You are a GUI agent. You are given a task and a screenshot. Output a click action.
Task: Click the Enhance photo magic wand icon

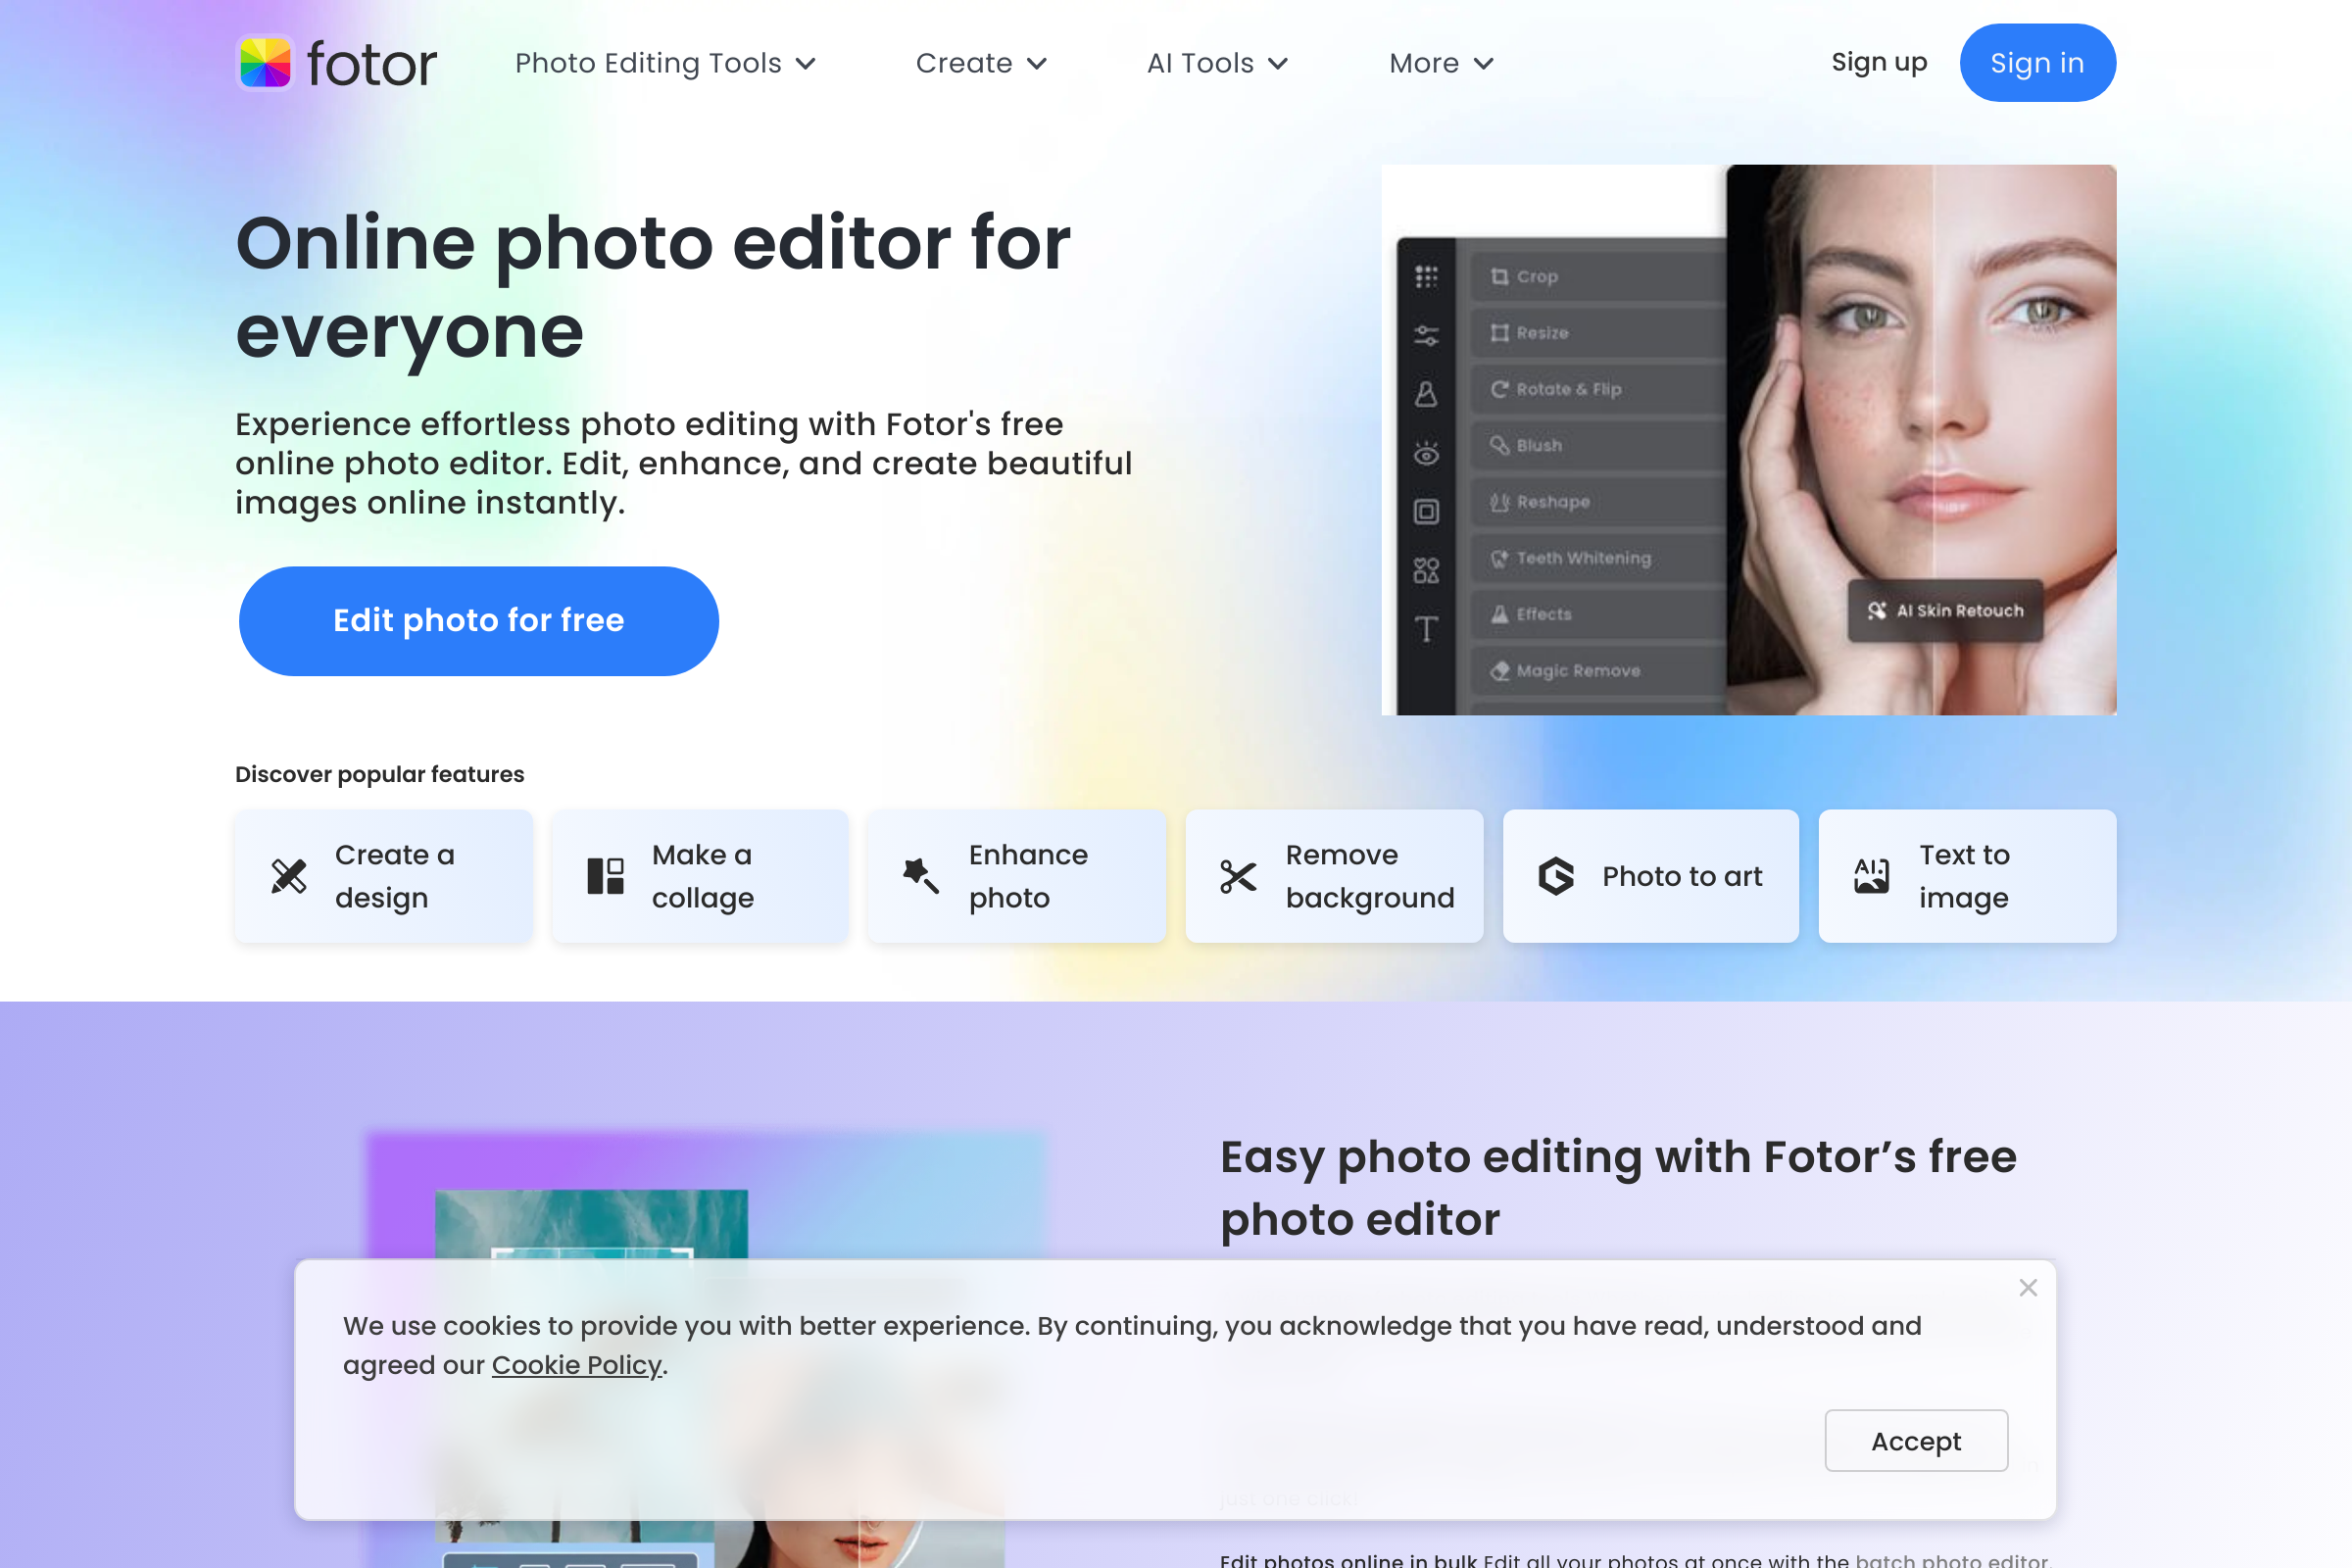[921, 876]
